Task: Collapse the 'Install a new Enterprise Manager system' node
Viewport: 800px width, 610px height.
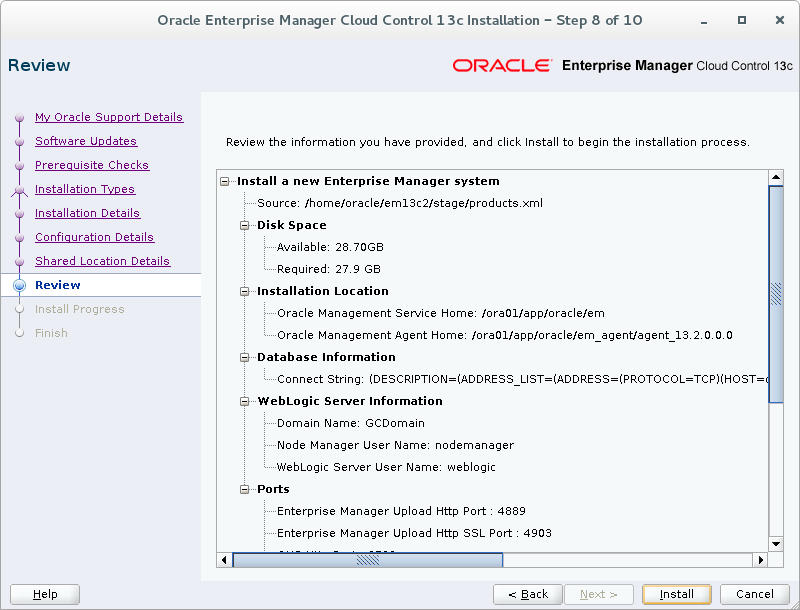Action: click(224, 182)
